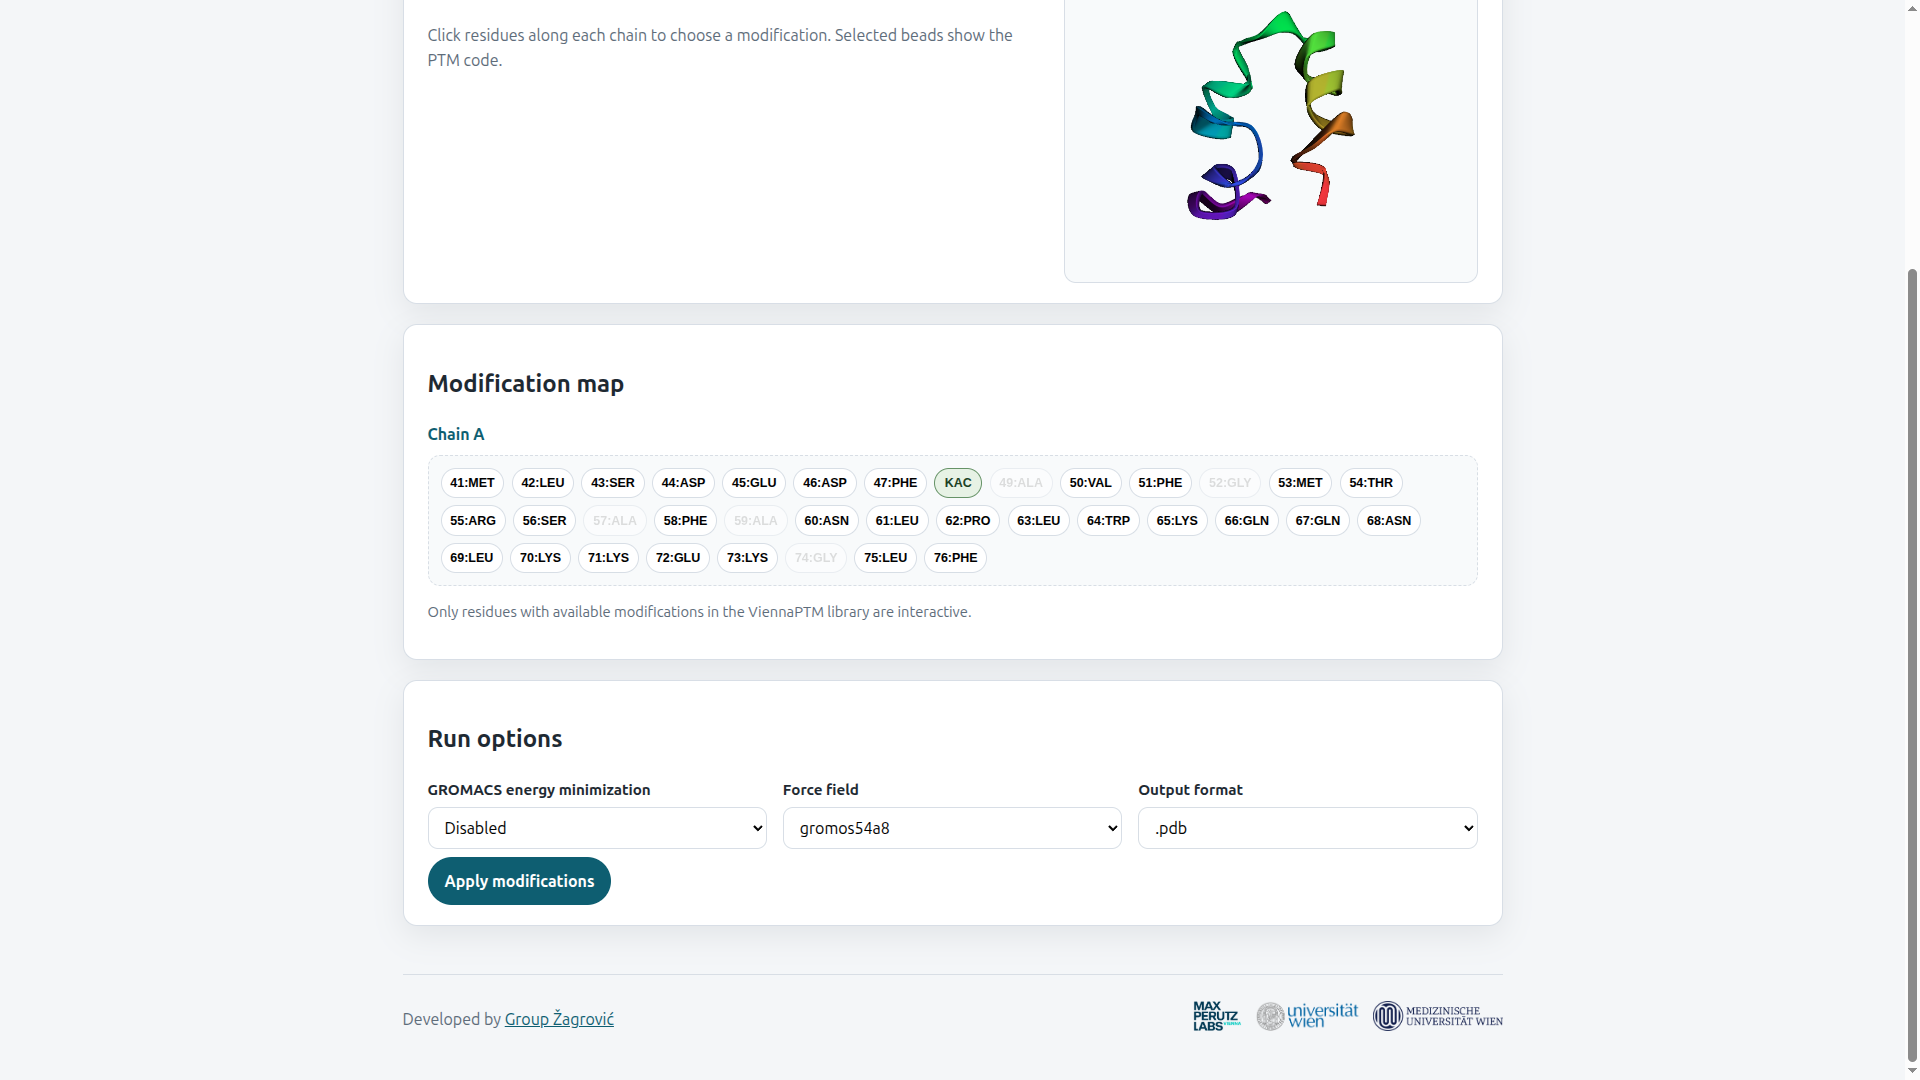
Task: Open the Group Žagrović link
Action: click(559, 1019)
